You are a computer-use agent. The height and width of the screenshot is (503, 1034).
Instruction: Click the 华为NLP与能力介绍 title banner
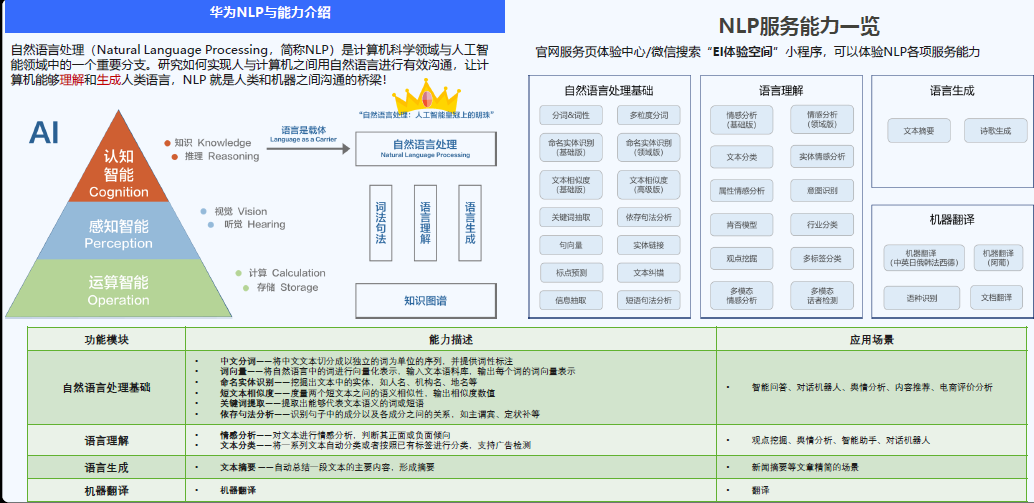255,16
